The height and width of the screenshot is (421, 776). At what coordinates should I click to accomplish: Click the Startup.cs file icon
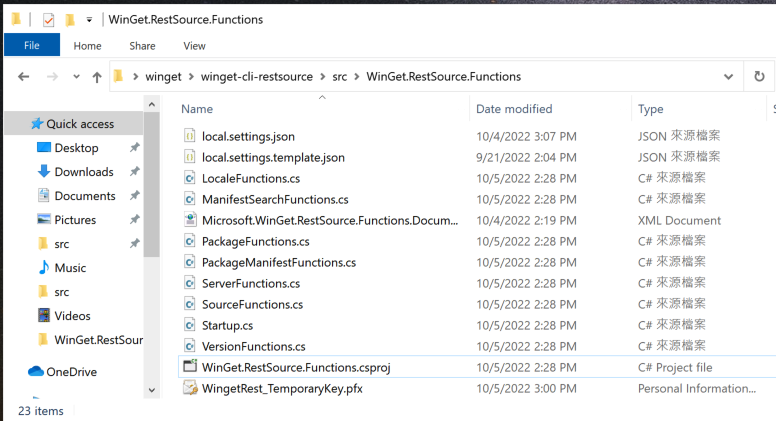[x=190, y=325]
